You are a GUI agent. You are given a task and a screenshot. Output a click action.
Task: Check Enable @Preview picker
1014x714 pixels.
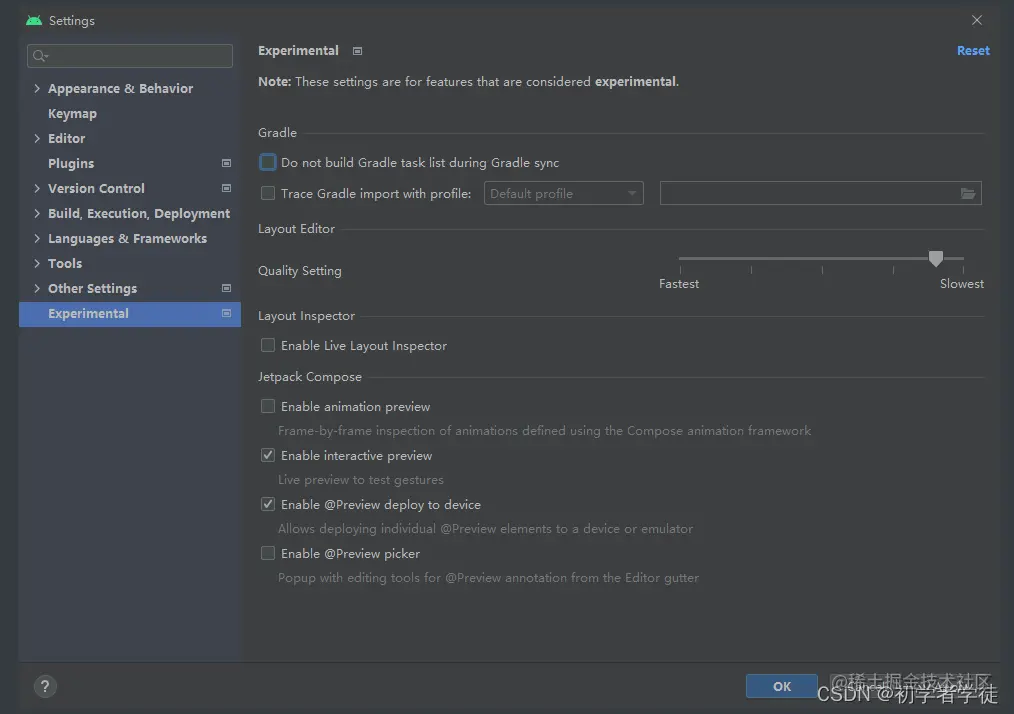[268, 553]
